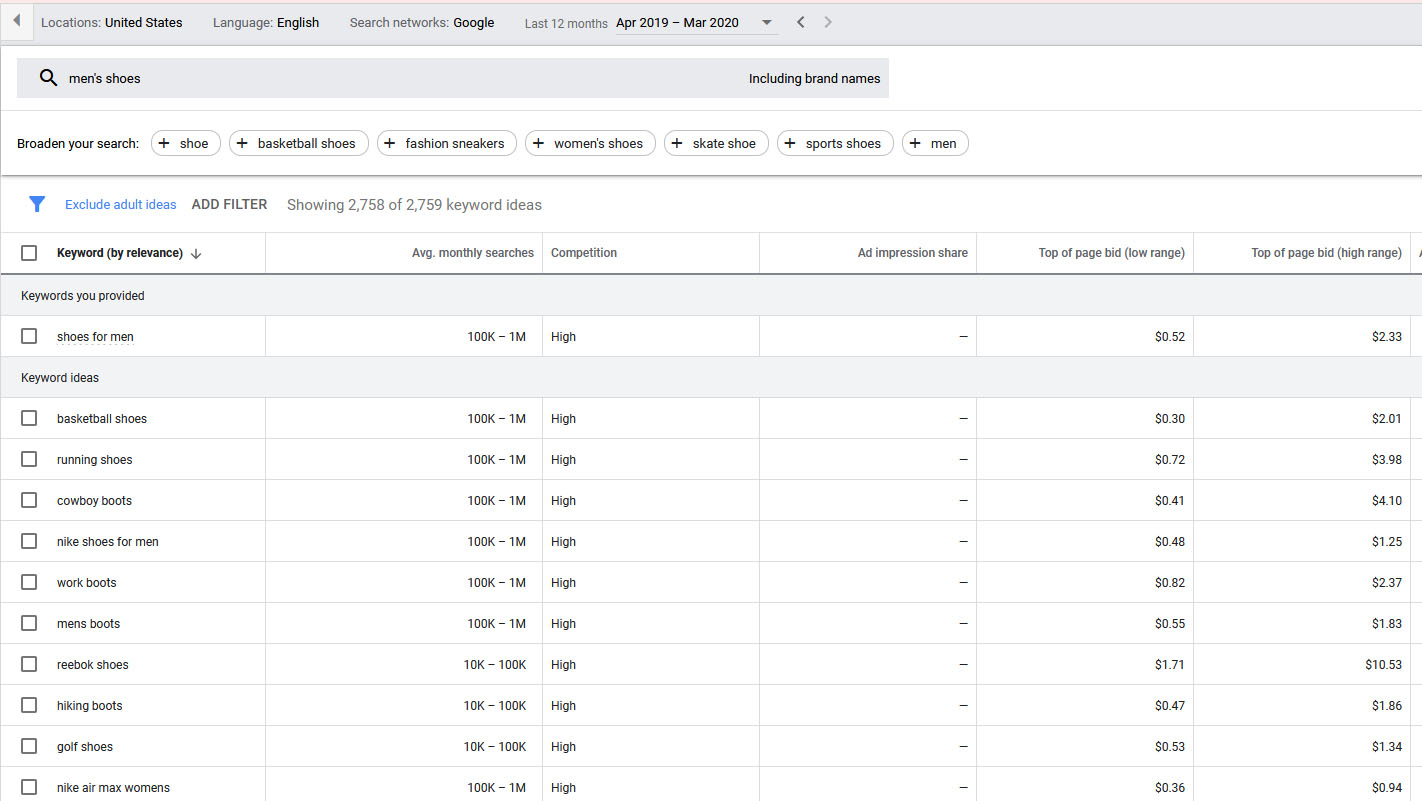Check the 'reebok shoes' row
The width and height of the screenshot is (1422, 801).
[29, 664]
